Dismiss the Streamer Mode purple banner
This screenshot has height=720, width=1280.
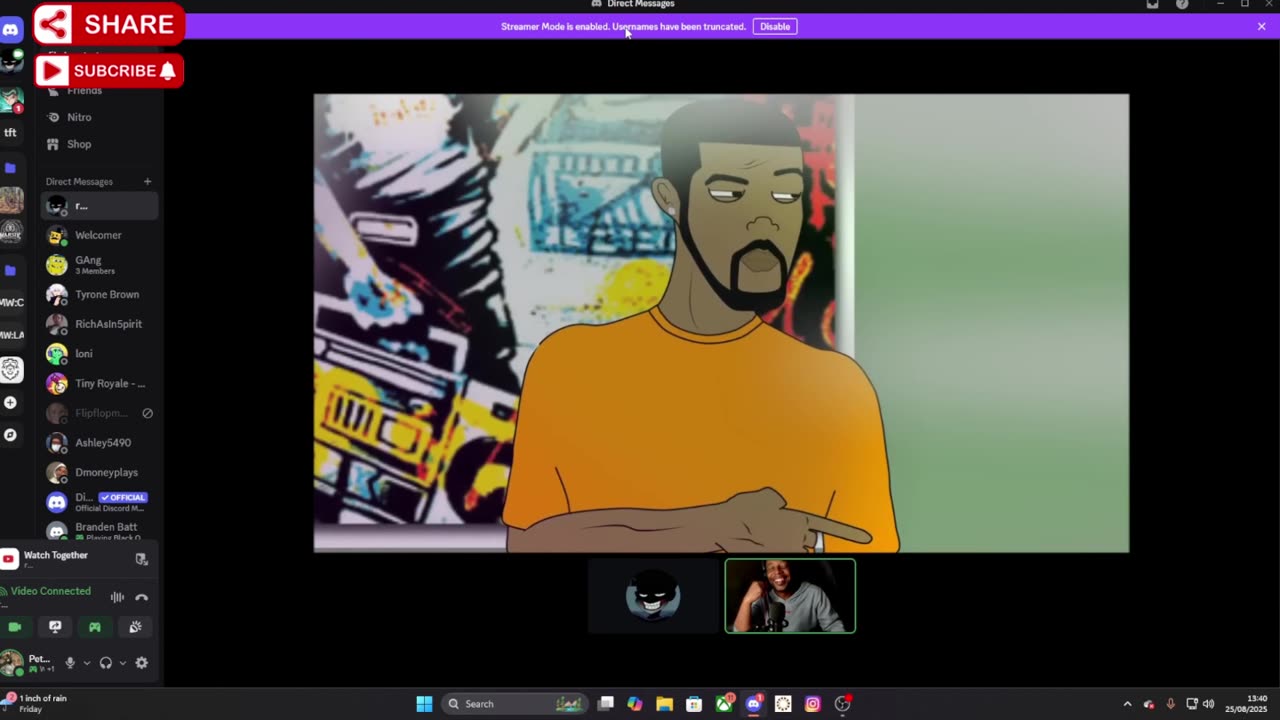coord(1261,26)
